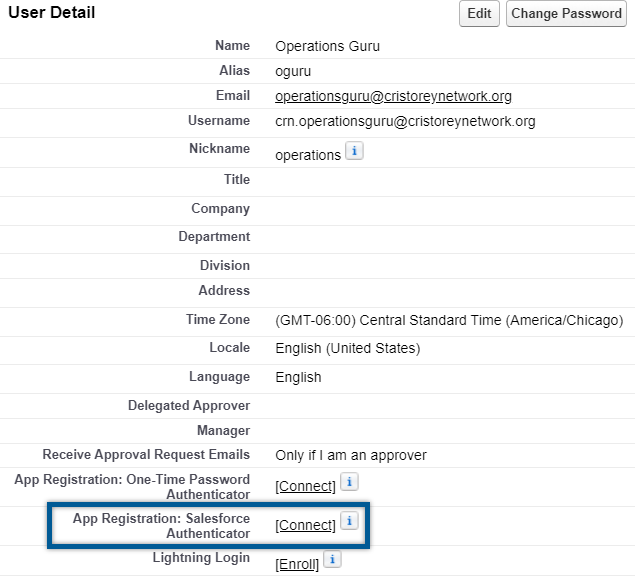The width and height of the screenshot is (635, 578).
Task: Select locale value English (United States)
Action: (348, 348)
